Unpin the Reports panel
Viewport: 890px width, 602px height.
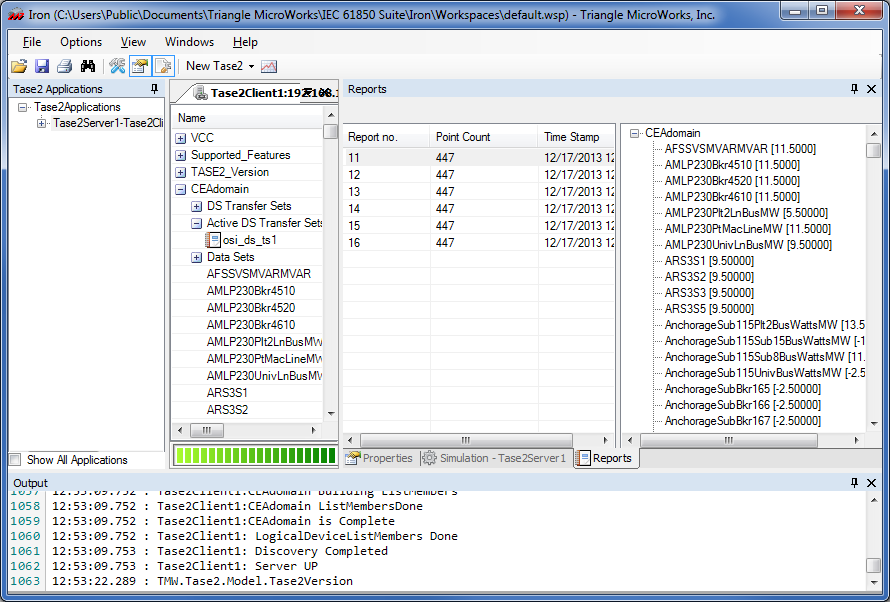click(x=853, y=89)
